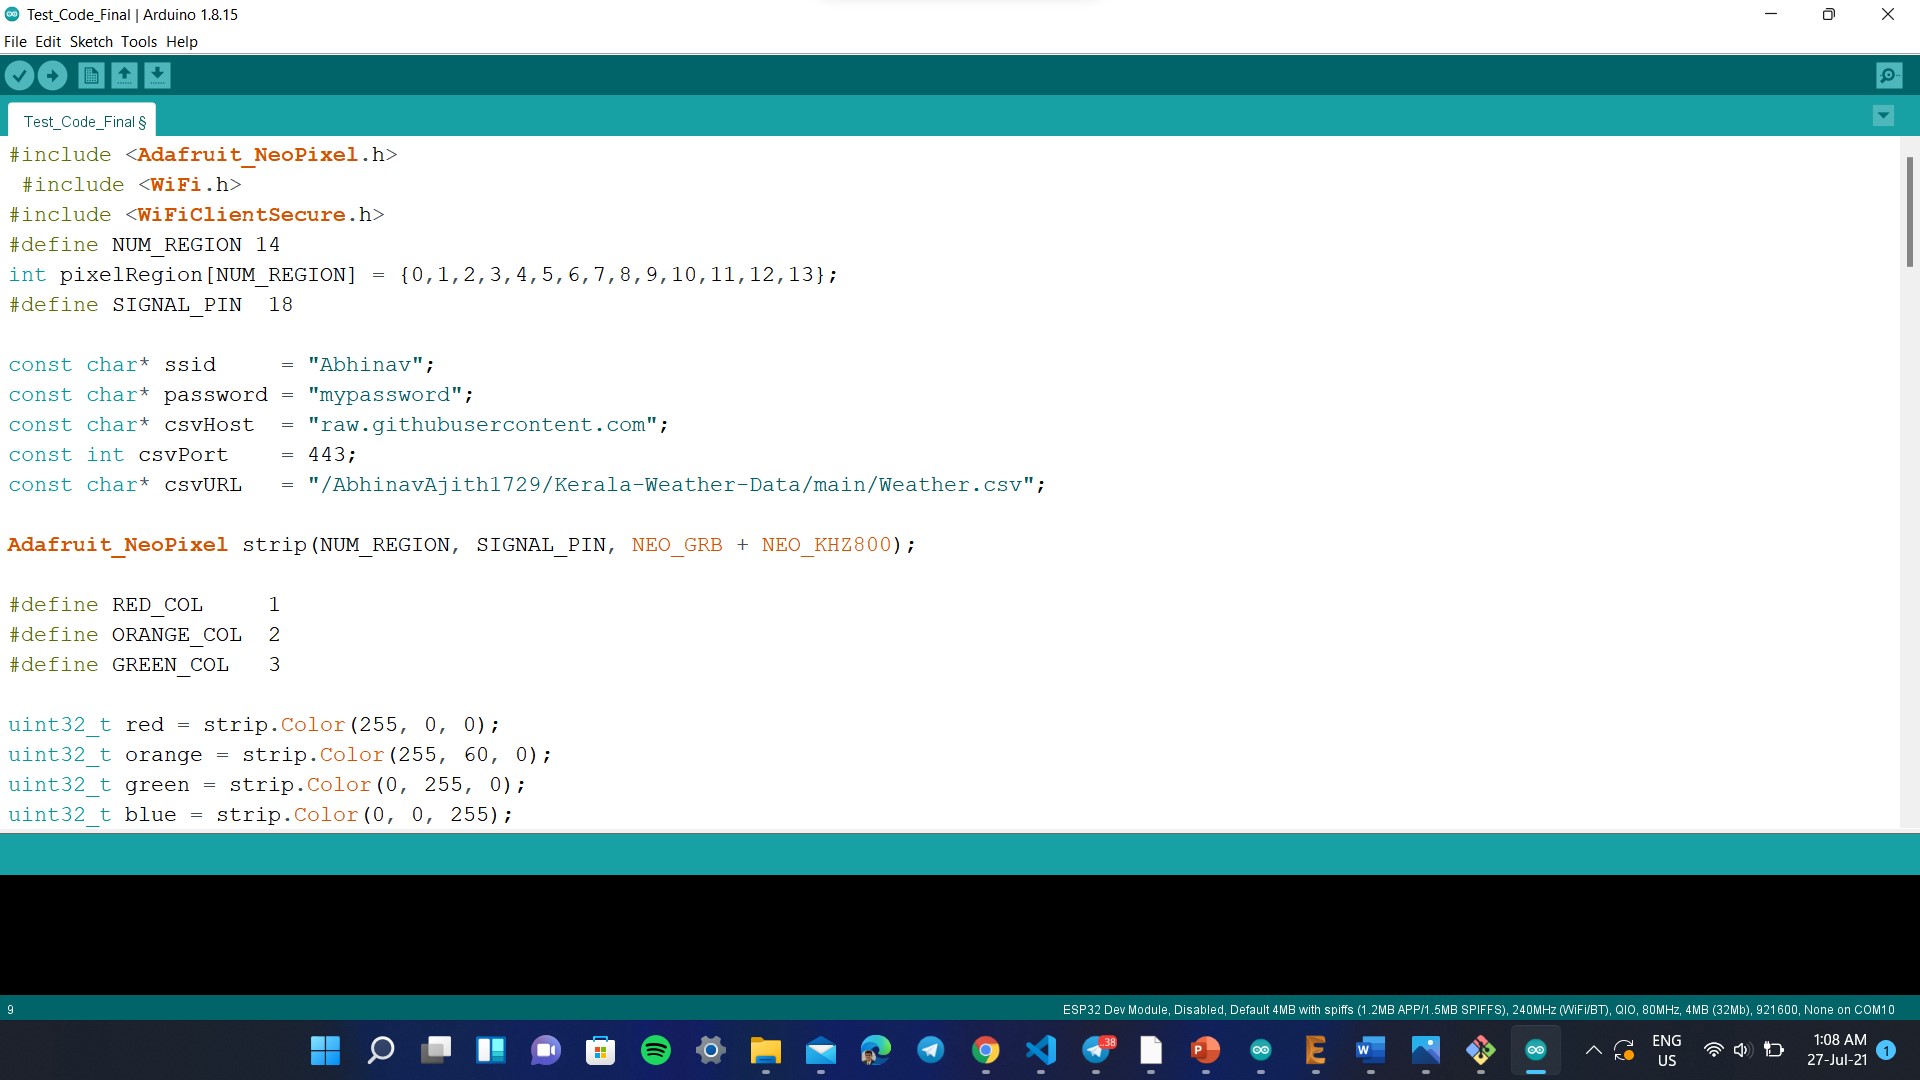The image size is (1920, 1080).
Task: Open File Explorer from the taskbar
Action: 765,1050
